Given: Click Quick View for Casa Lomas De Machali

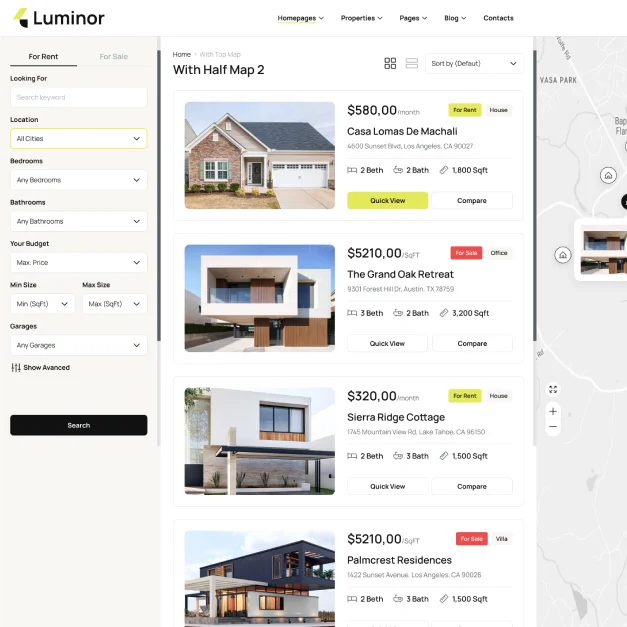Looking at the screenshot, I should tap(387, 201).
